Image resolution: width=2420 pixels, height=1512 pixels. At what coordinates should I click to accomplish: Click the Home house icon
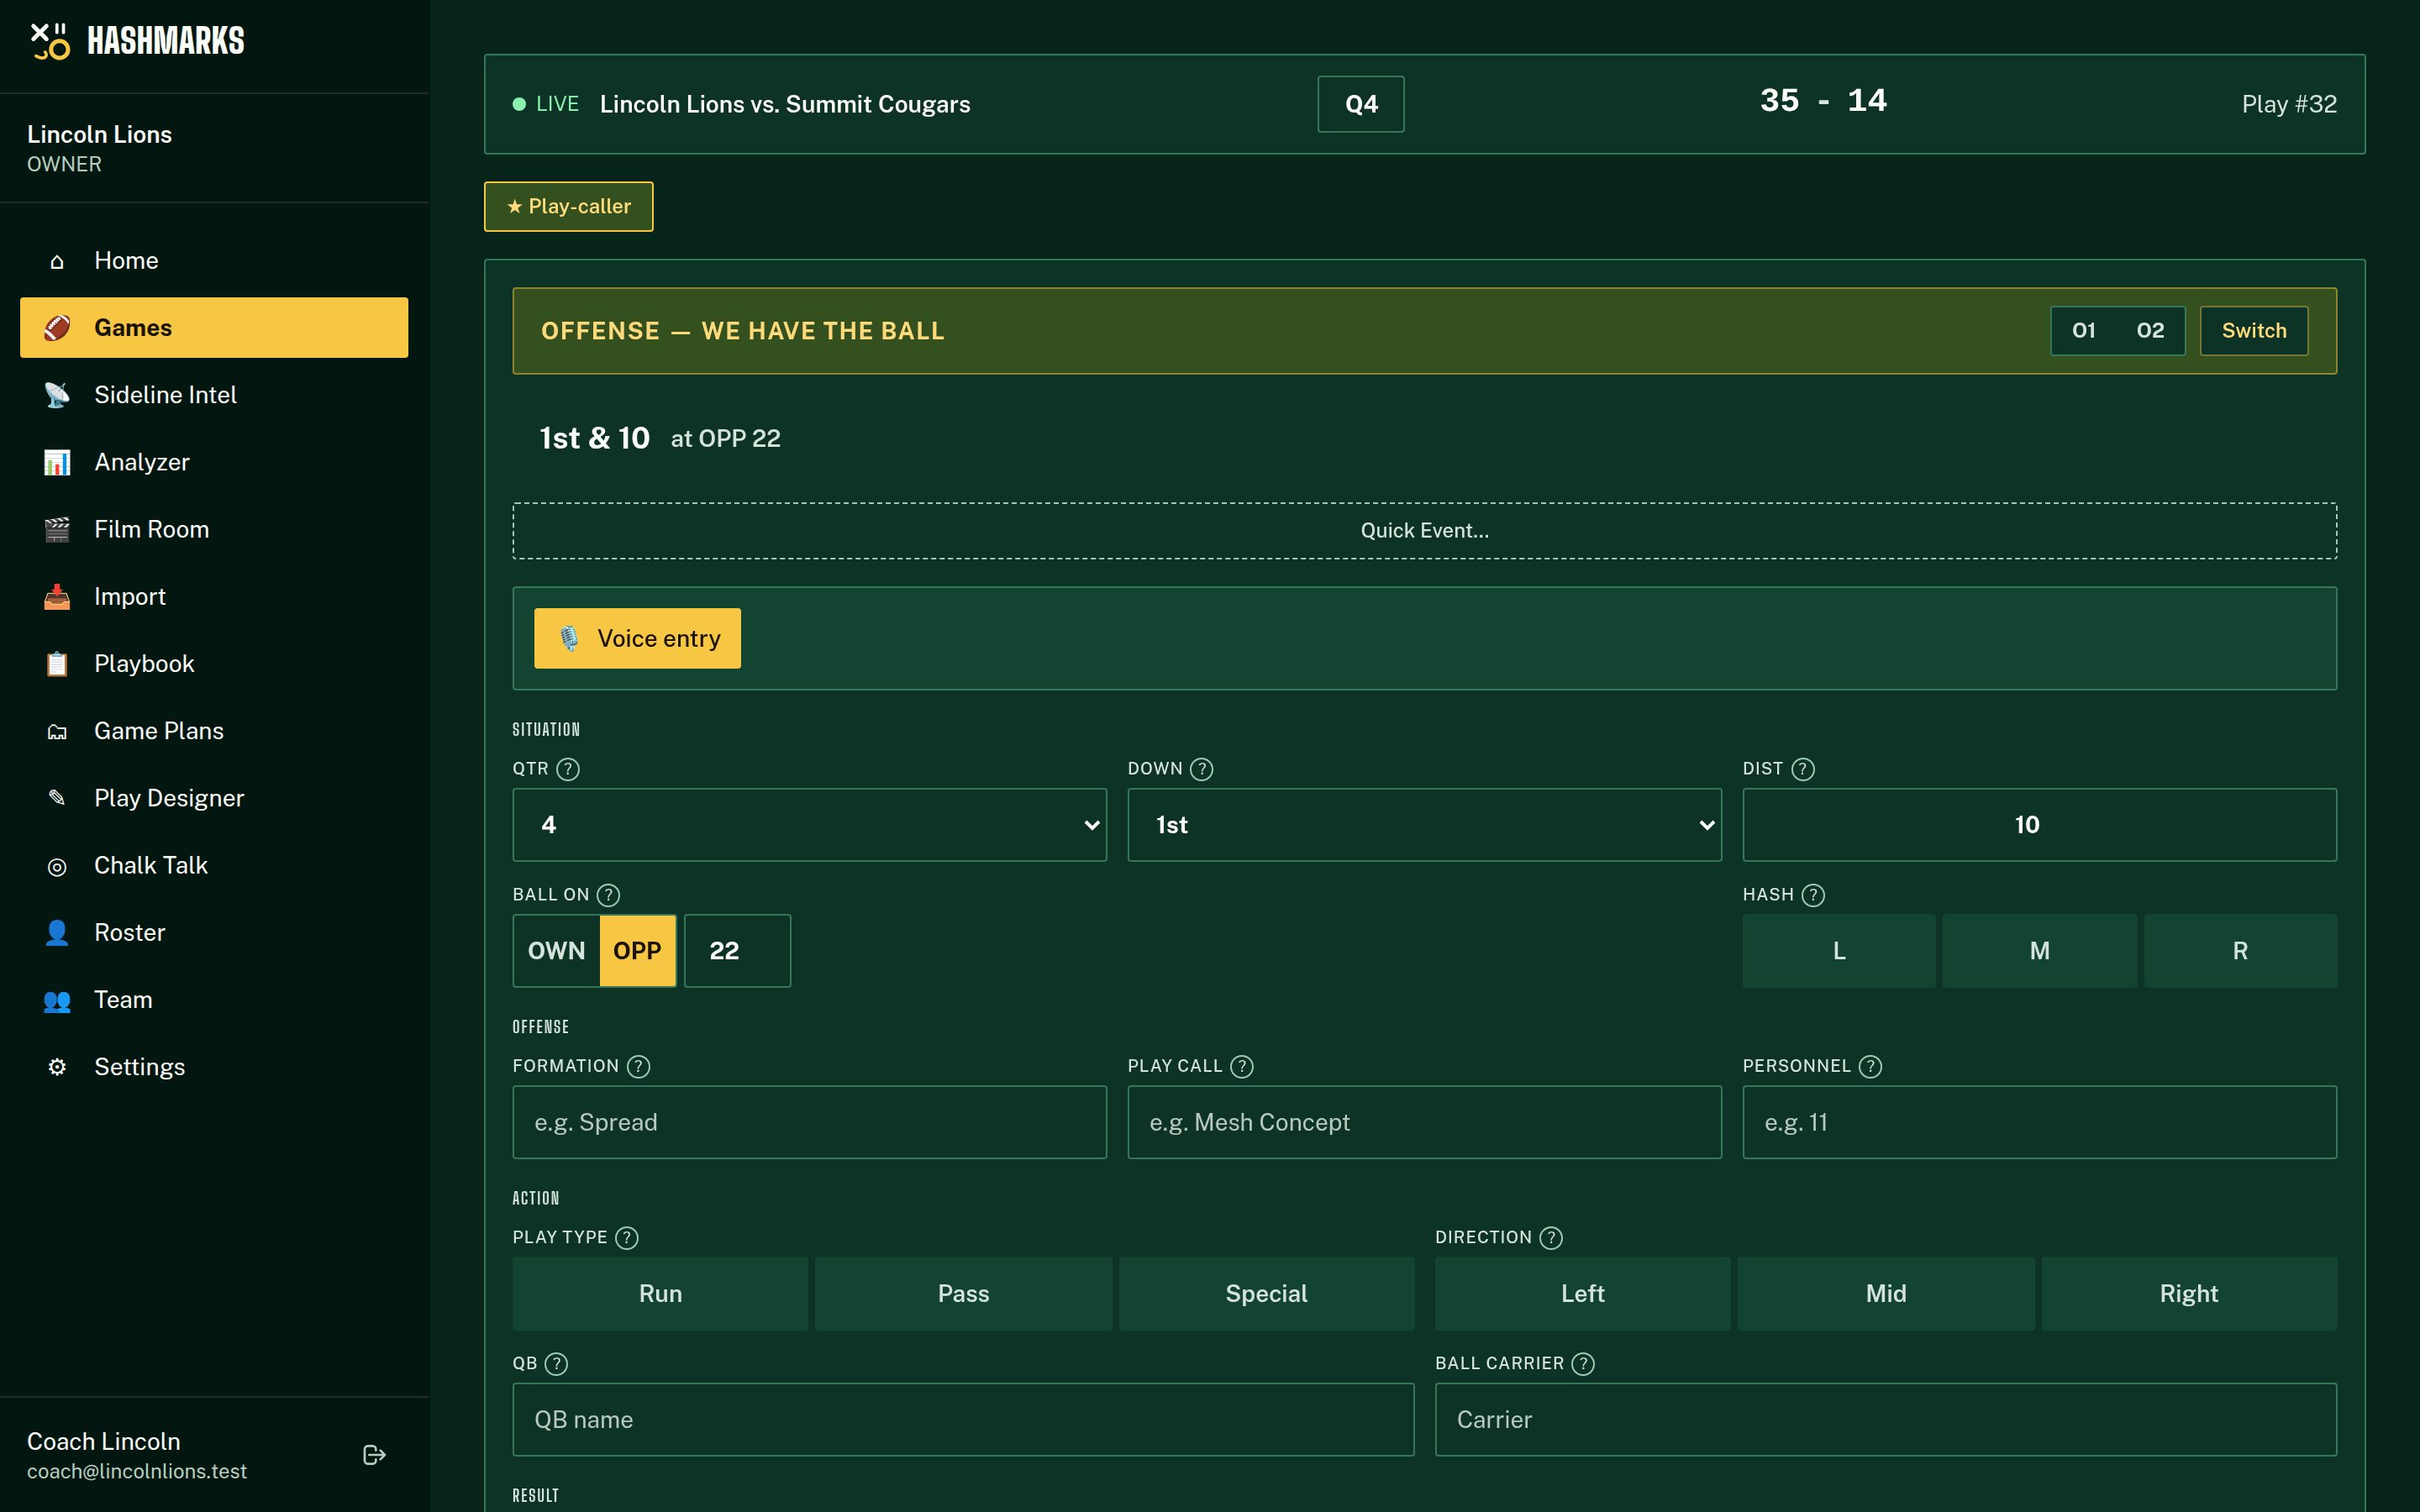pos(57,261)
